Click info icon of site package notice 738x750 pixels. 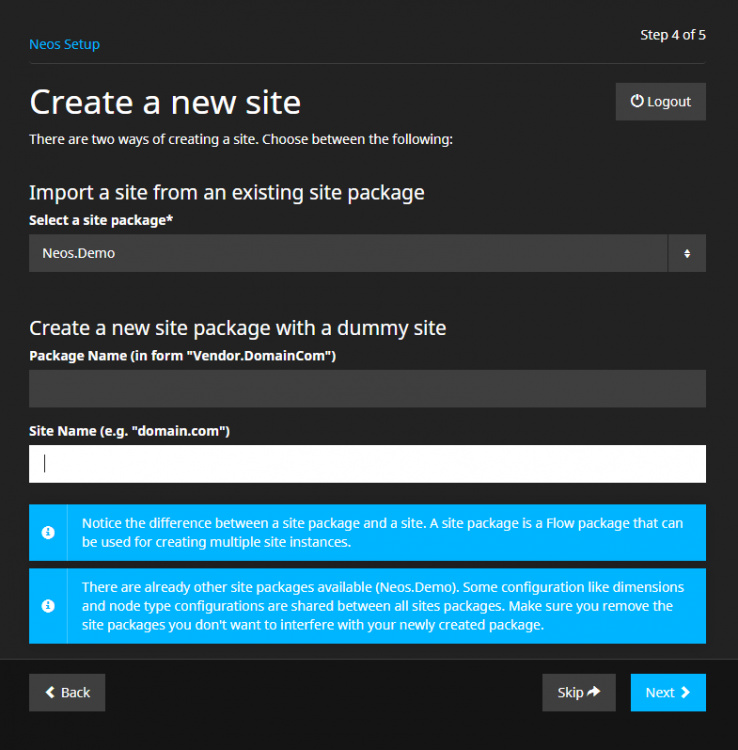(x=48, y=532)
